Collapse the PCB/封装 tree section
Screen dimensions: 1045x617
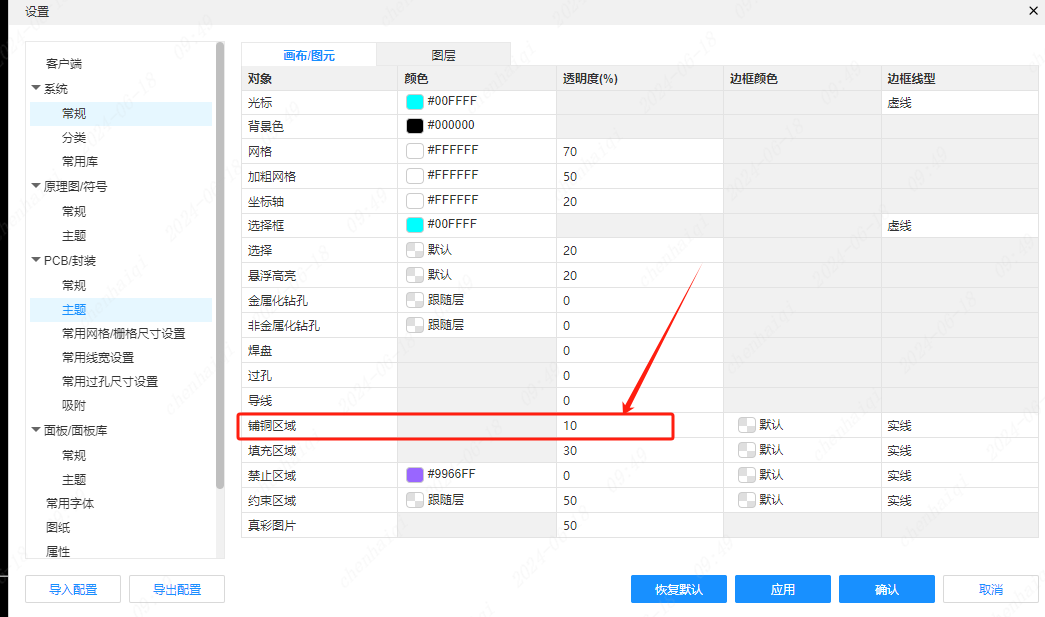tap(36, 261)
